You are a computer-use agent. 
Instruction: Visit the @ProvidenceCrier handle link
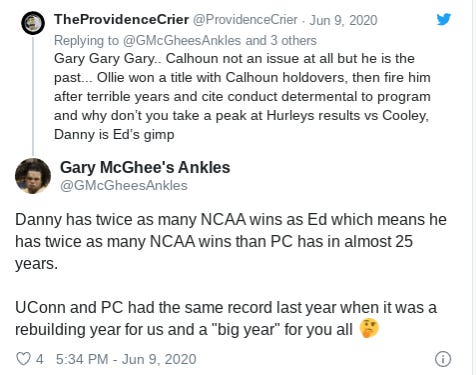click(x=245, y=20)
